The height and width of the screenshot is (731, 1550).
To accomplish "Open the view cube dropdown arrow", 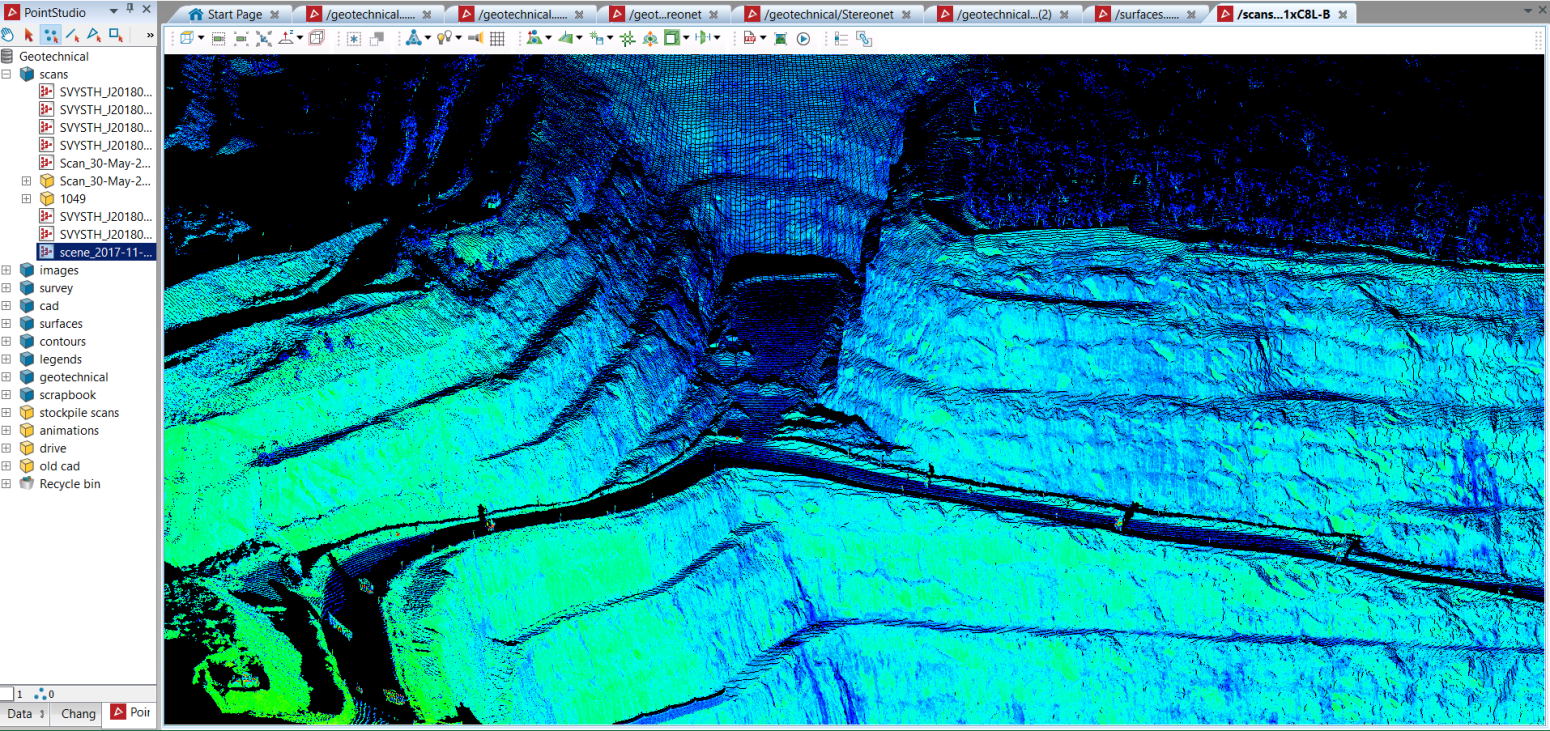I will (201, 39).
